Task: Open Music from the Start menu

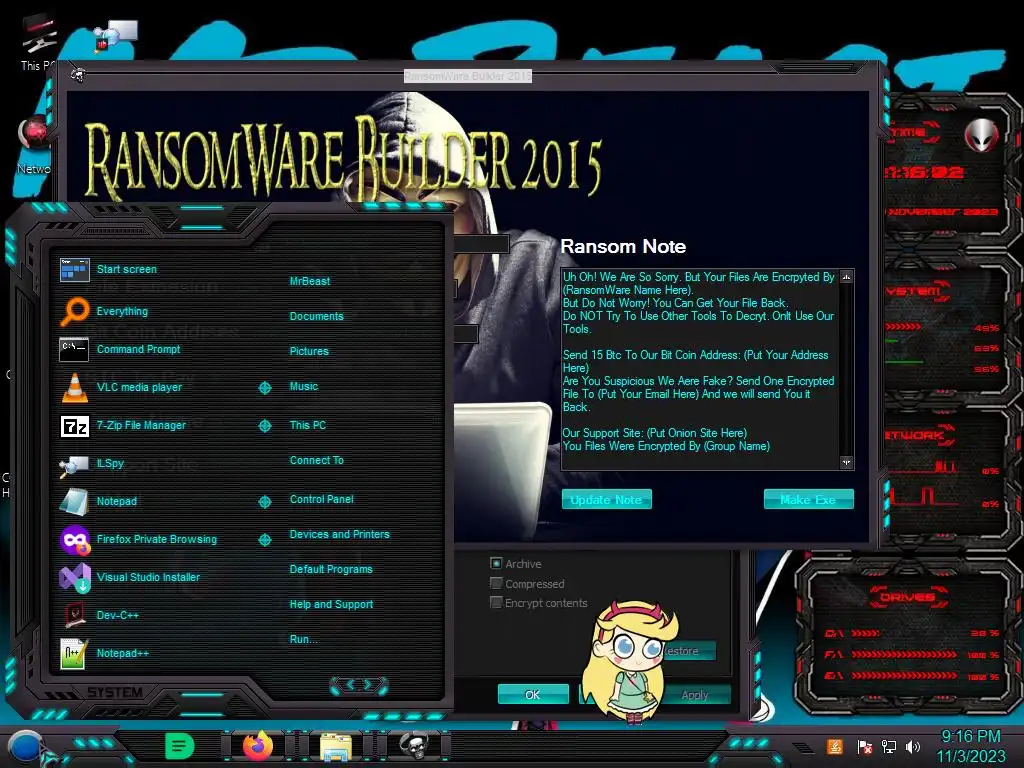Action: coord(304,387)
